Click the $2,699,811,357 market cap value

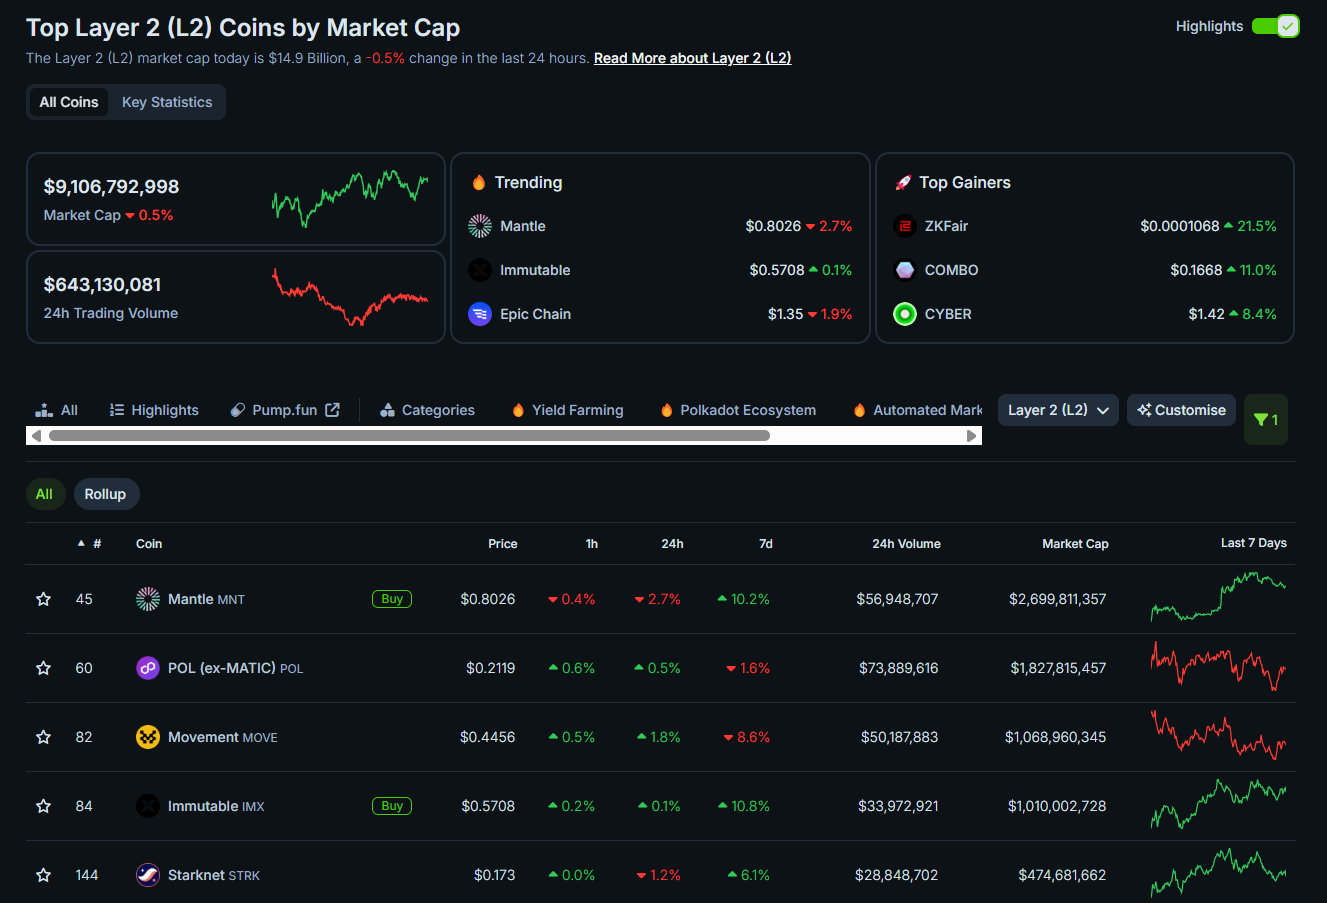pyautogui.click(x=1057, y=599)
